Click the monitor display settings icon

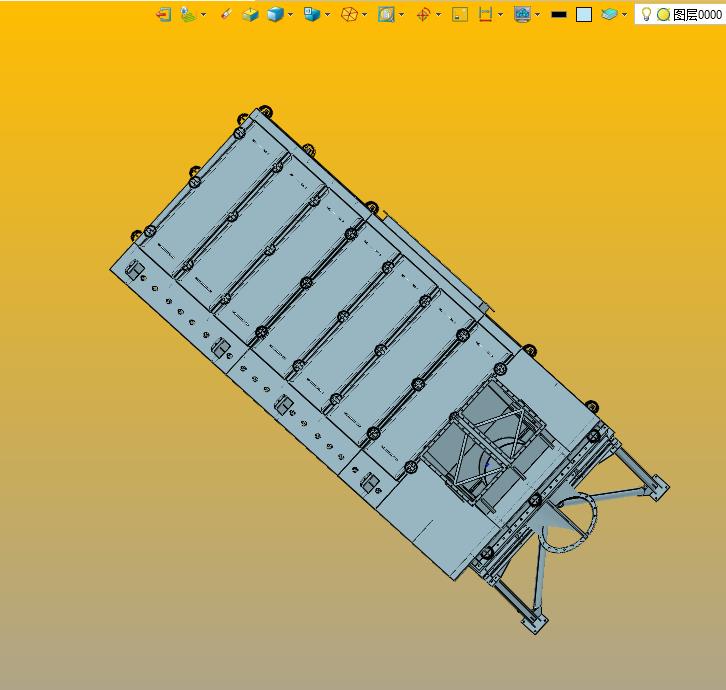[x=522, y=15]
